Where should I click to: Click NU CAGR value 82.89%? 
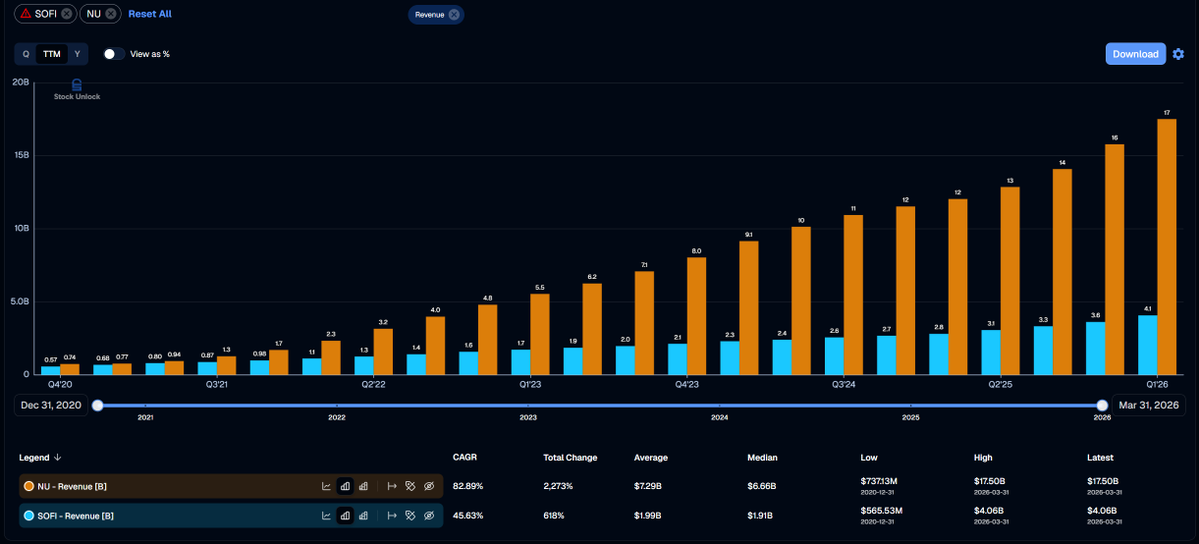click(468, 486)
